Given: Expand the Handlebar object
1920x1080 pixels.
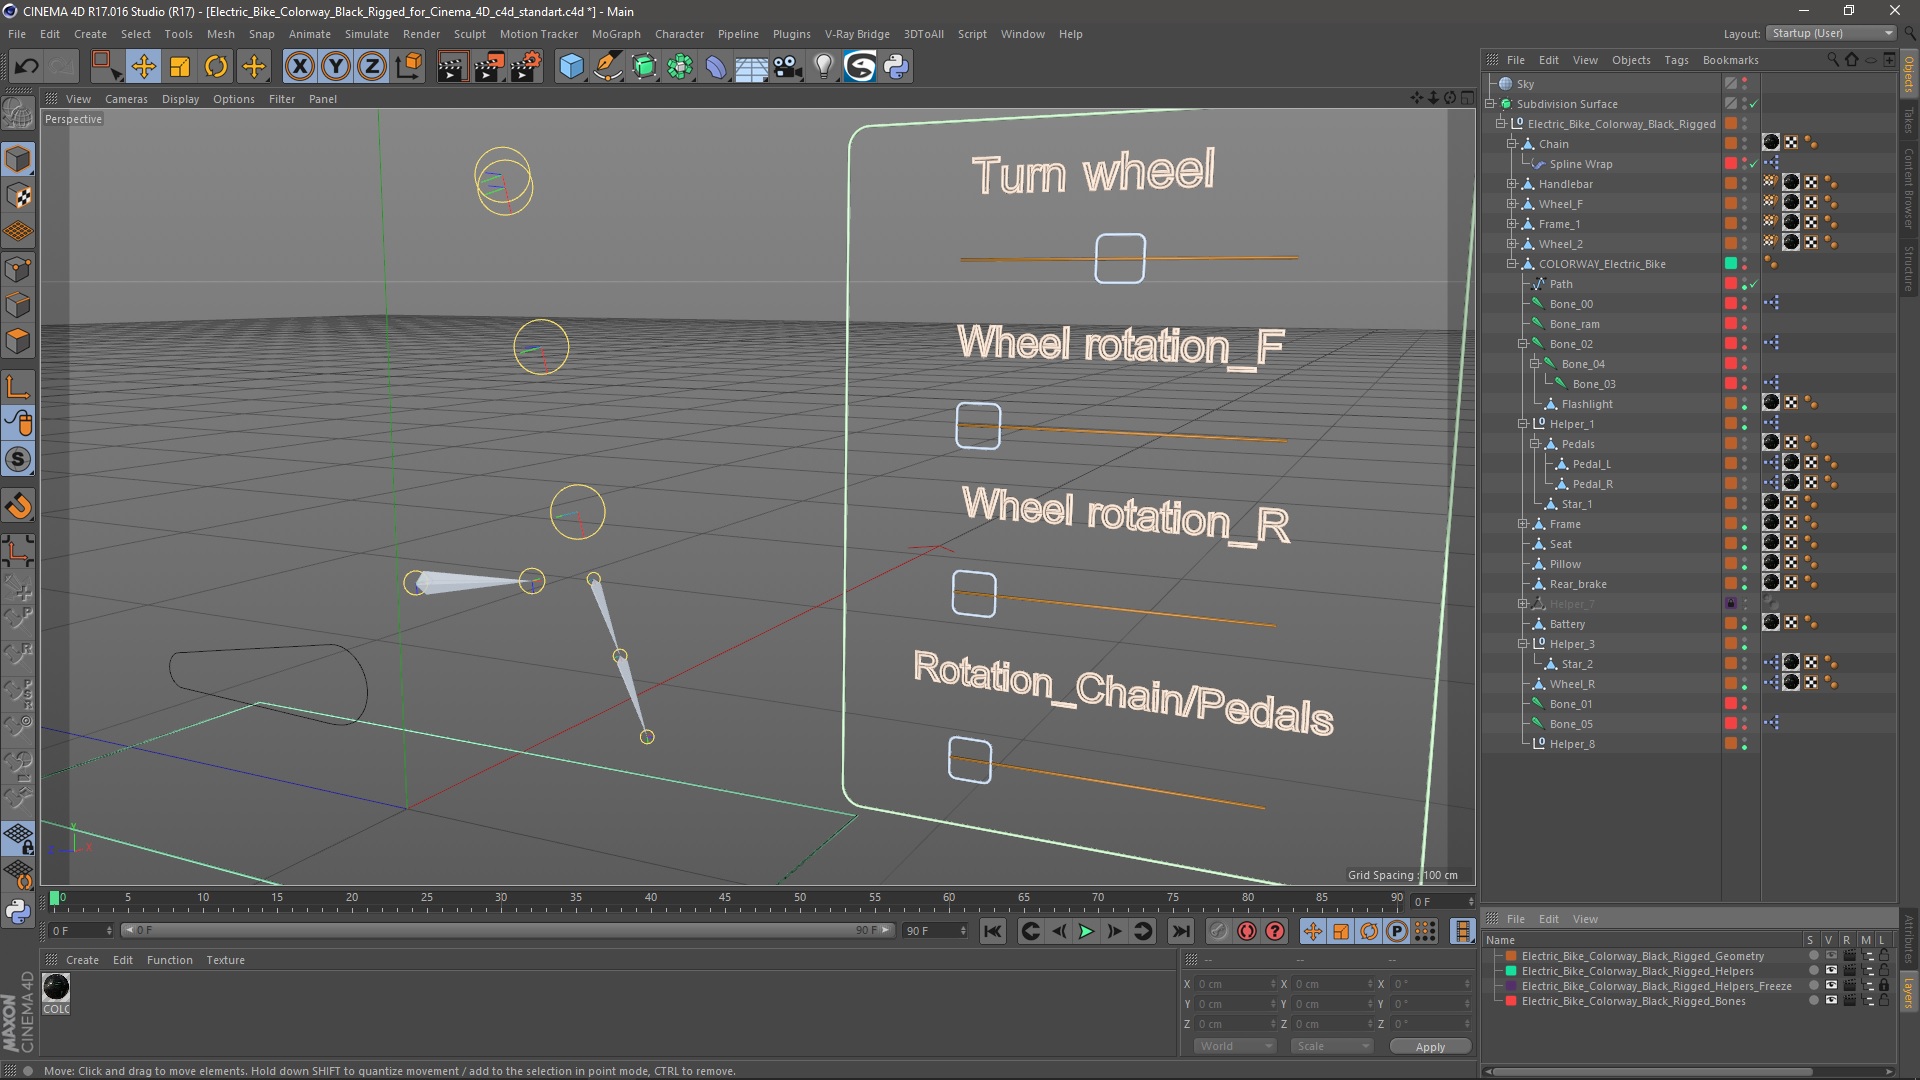Looking at the screenshot, I should (x=1512, y=184).
